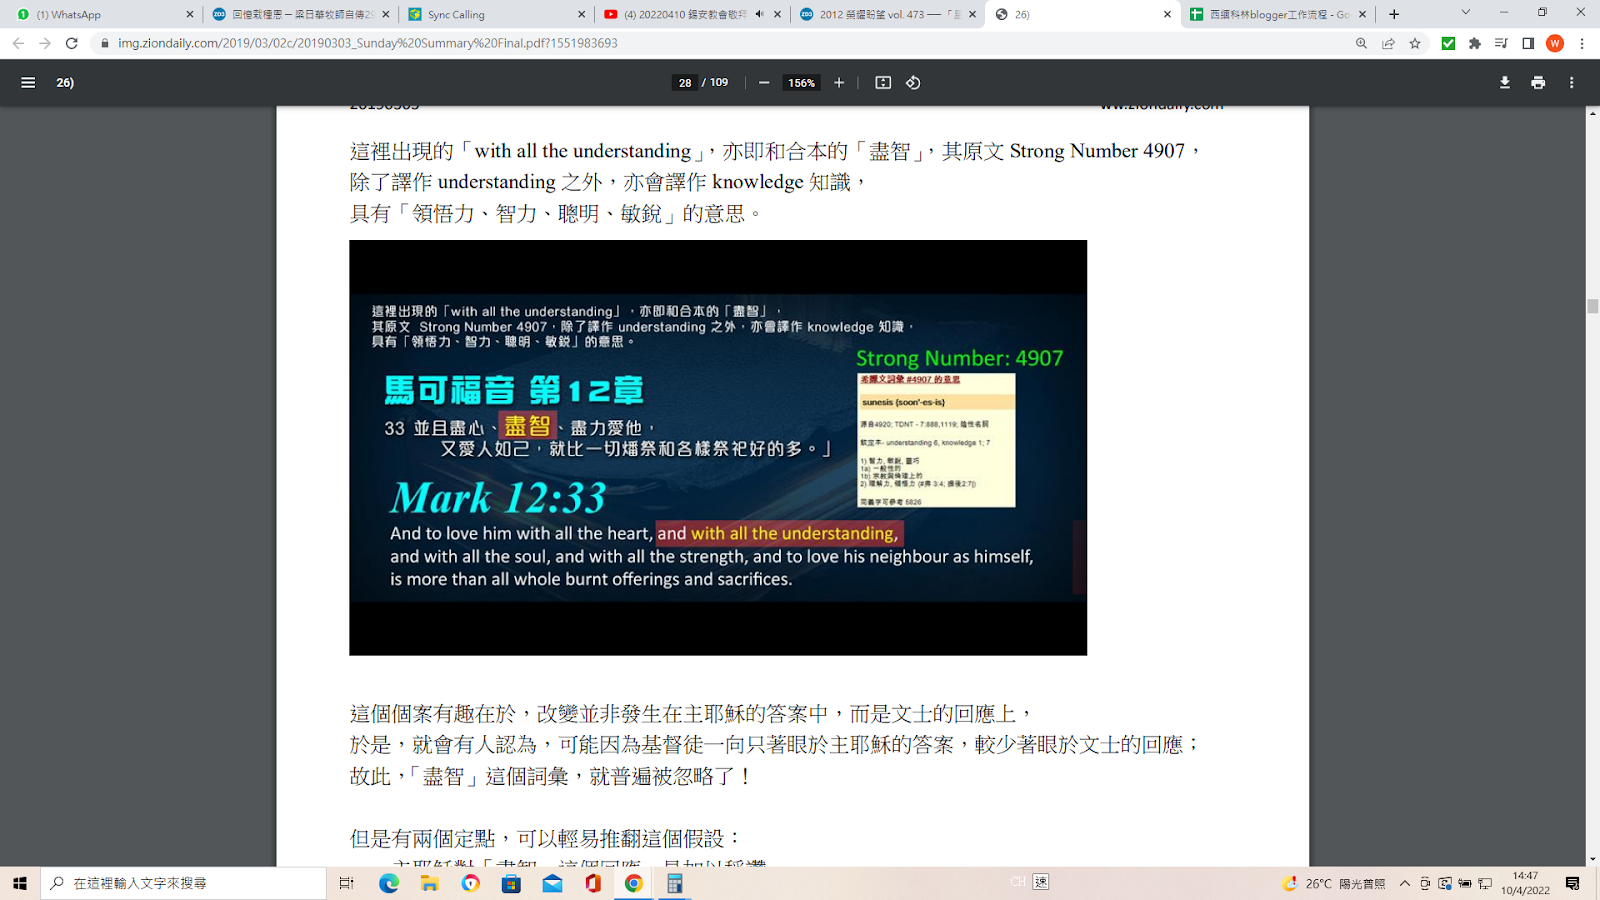Click scrollbar down arrow
Viewport: 1600px width, 900px height.
pos(1592,859)
